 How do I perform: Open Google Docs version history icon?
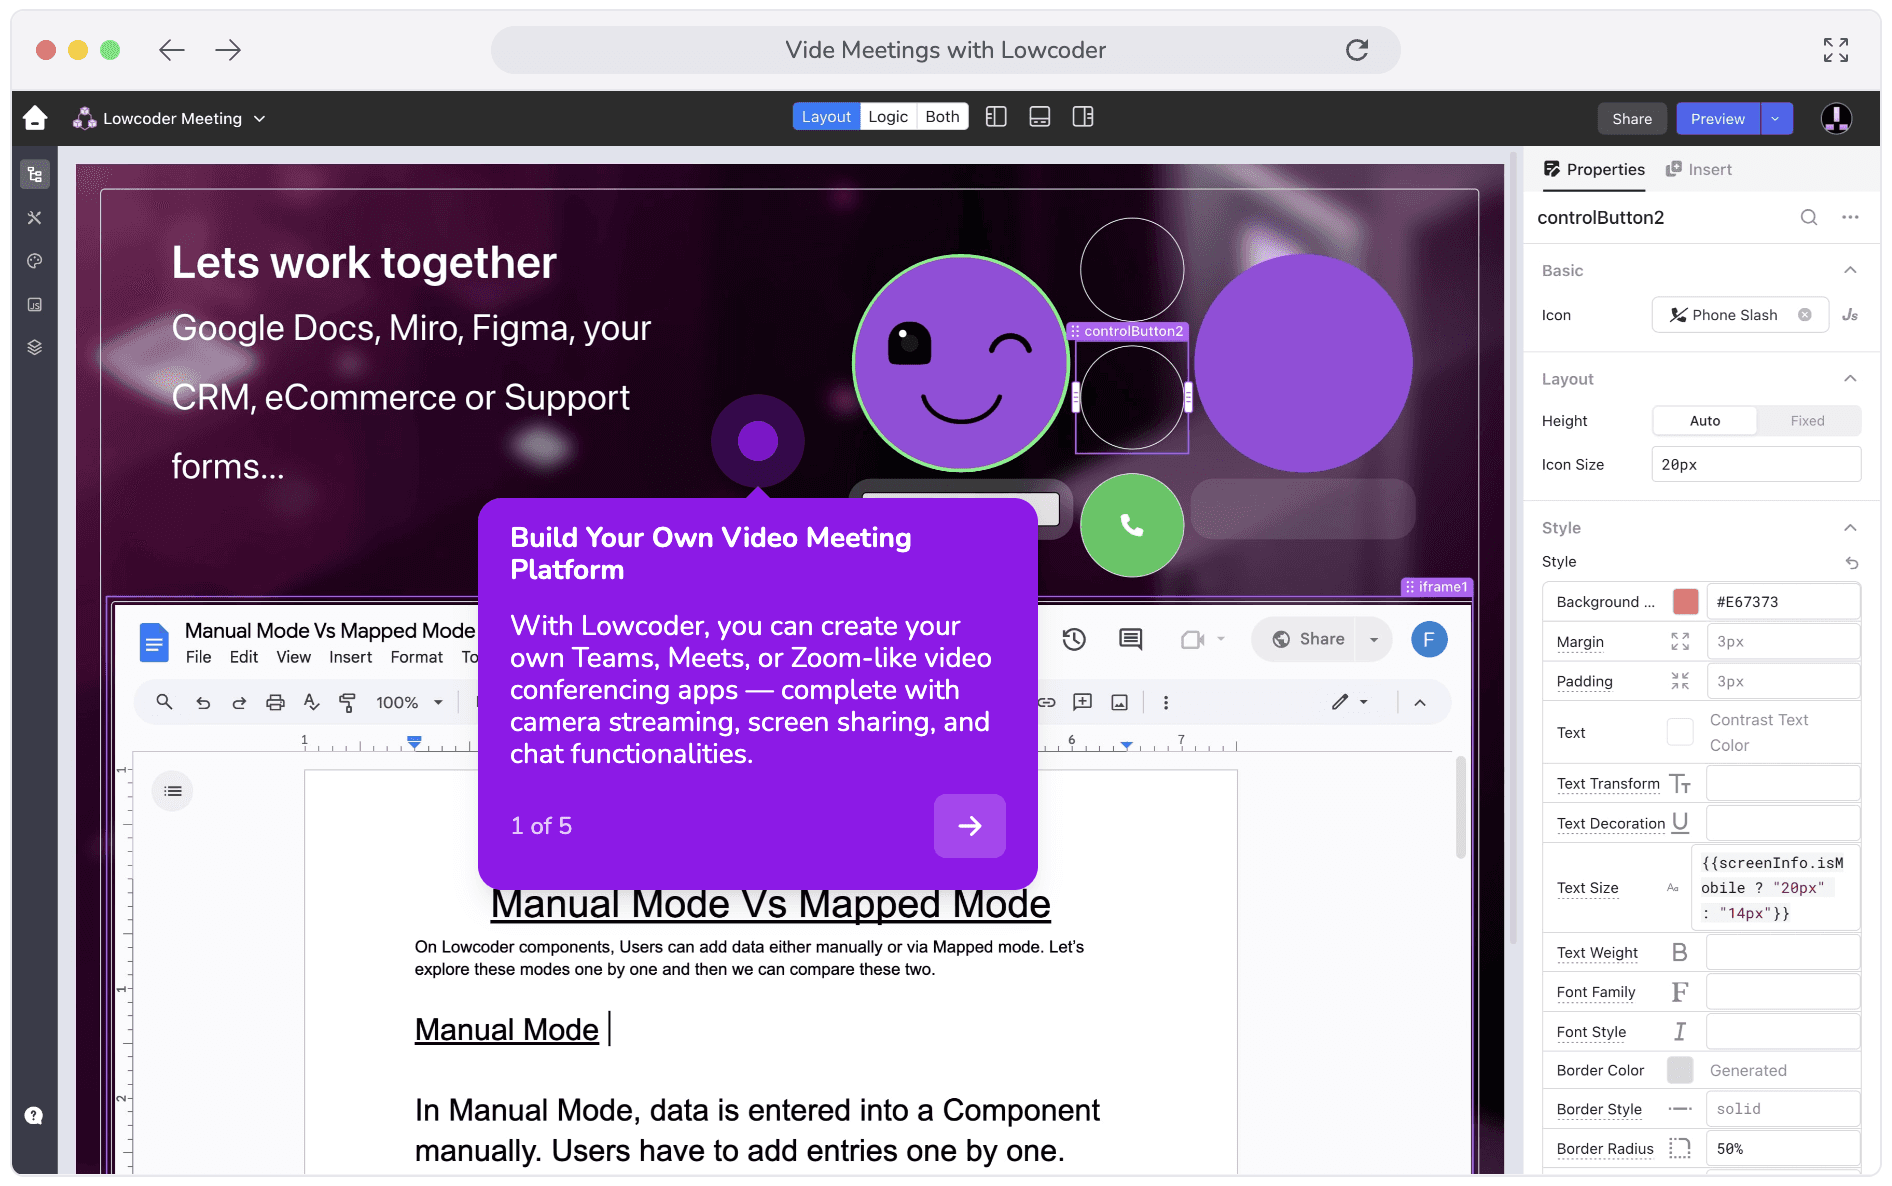pyautogui.click(x=1075, y=639)
